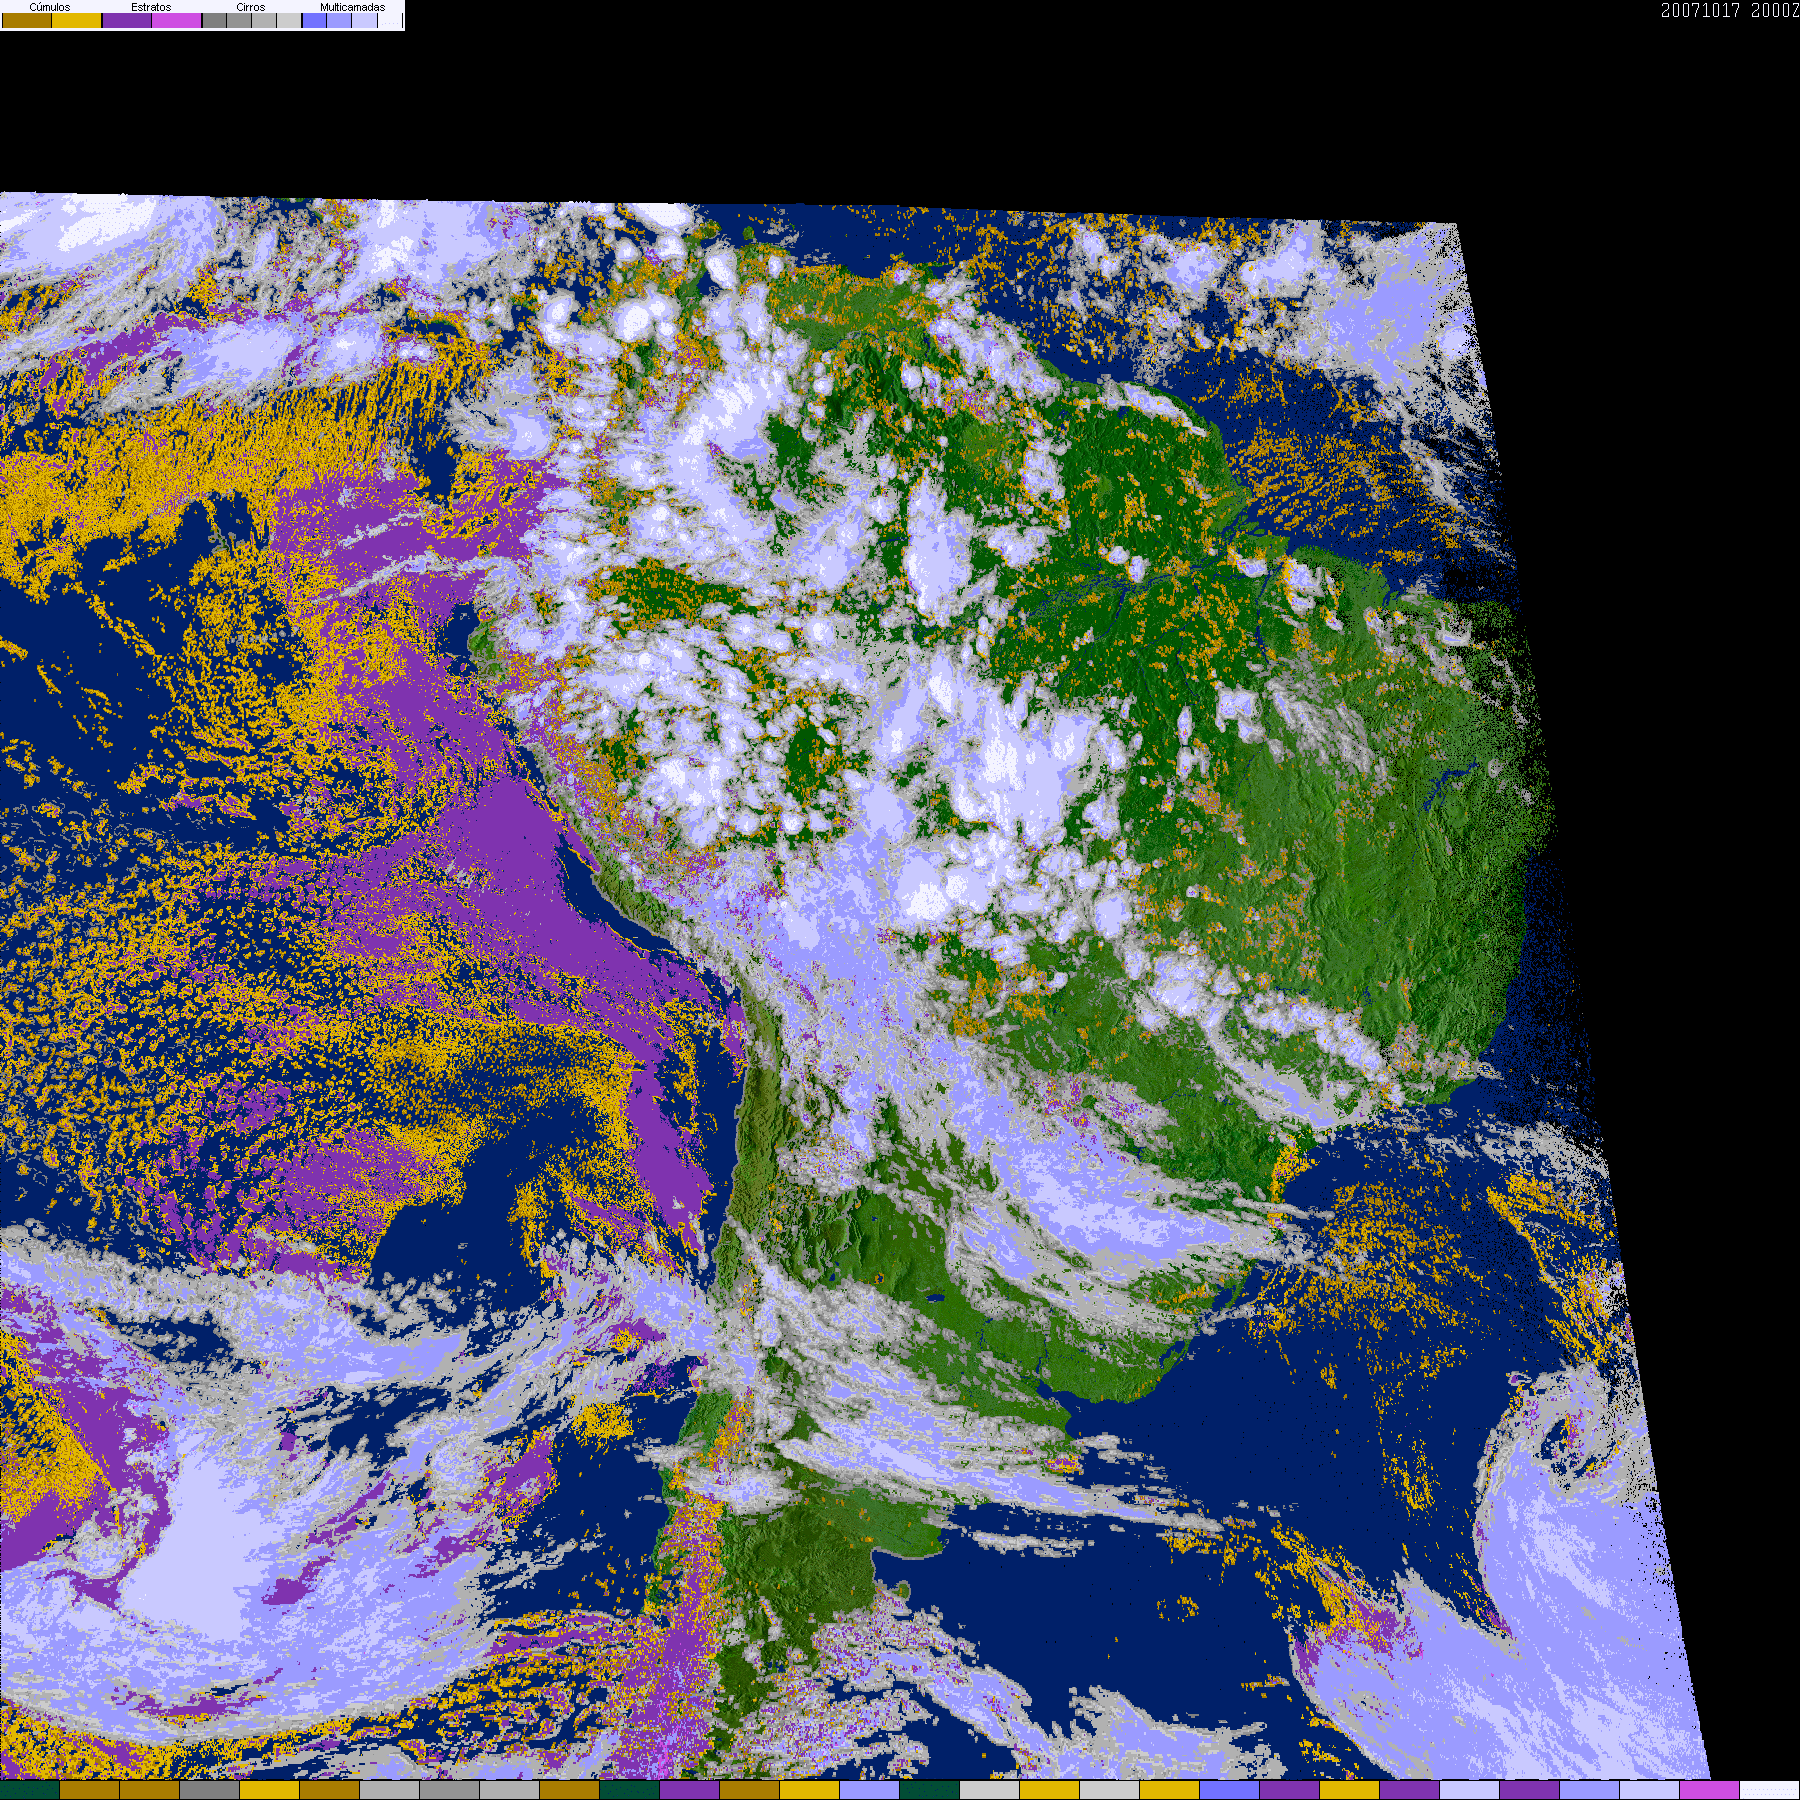Click the 20071017 2000Z timestamp
The image size is (1800, 1800).
[1730, 10]
